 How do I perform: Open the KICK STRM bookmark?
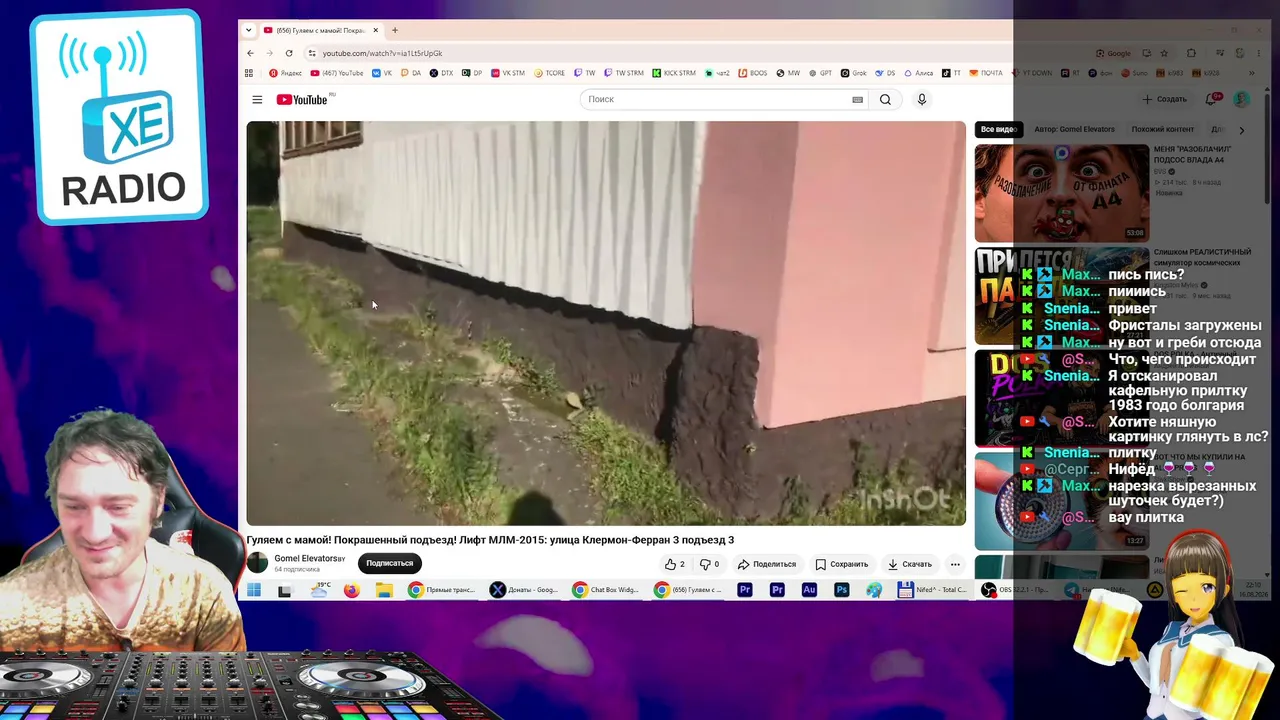pos(674,73)
